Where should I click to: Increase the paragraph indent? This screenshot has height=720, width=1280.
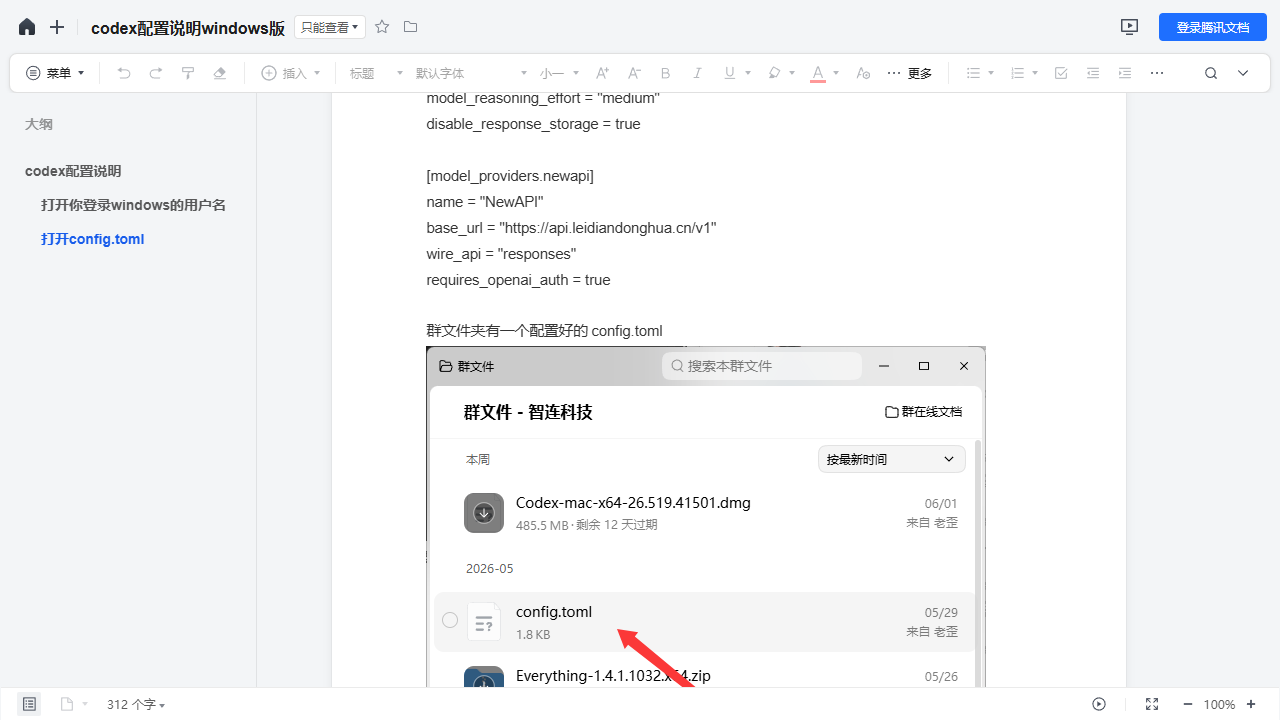click(1125, 73)
